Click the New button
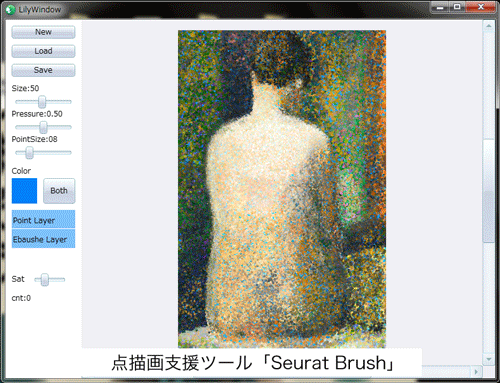Viewport: 500px width, 383px height. point(43,32)
